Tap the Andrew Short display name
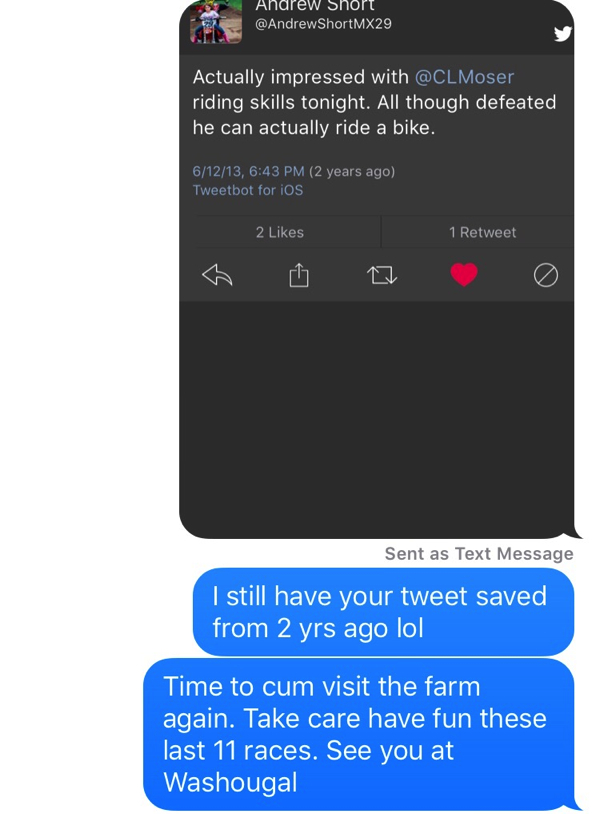The image size is (600, 814). [x=315, y=6]
